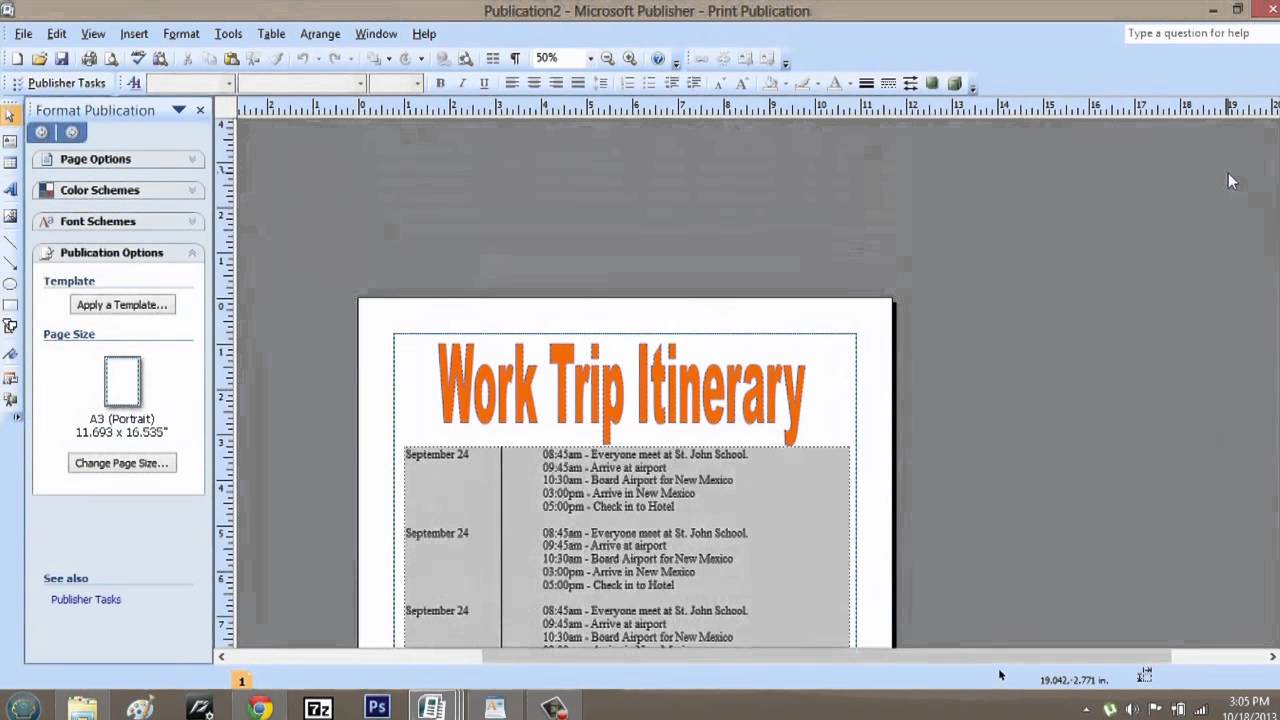Open the File menu
The image size is (1280, 720).
pos(23,34)
